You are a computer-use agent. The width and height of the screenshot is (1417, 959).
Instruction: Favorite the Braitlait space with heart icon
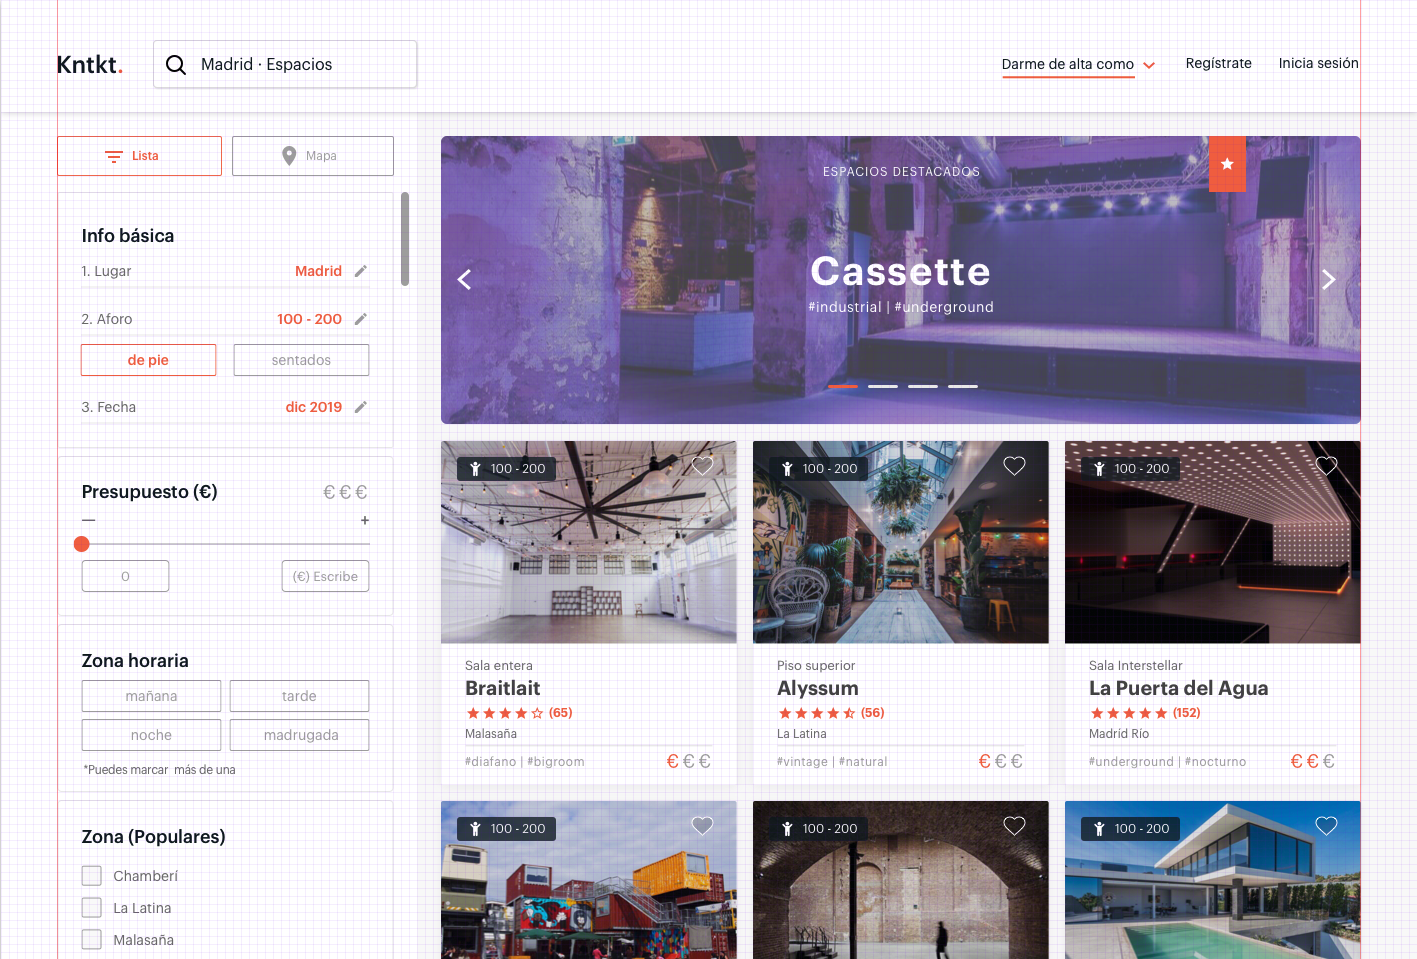pyautogui.click(x=703, y=466)
